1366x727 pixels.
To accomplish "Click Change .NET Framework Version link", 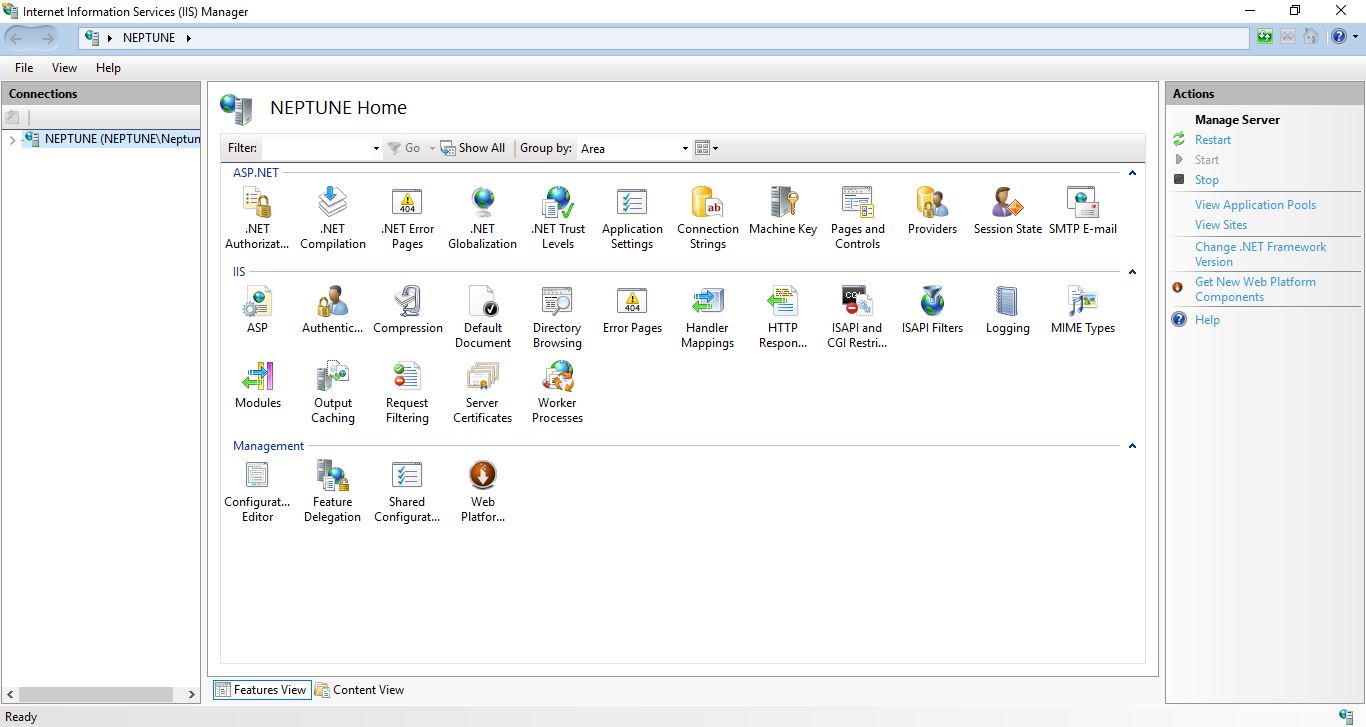I will tap(1261, 254).
